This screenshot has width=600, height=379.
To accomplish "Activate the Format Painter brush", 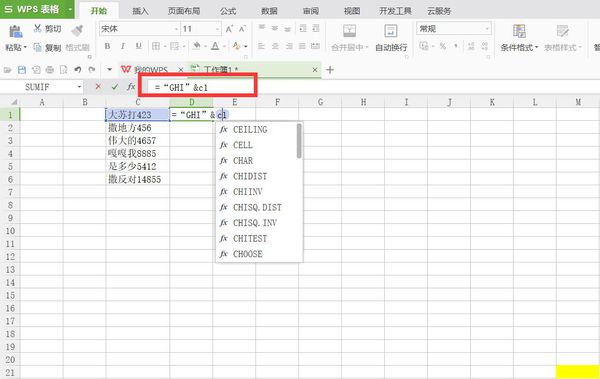I will [78, 30].
